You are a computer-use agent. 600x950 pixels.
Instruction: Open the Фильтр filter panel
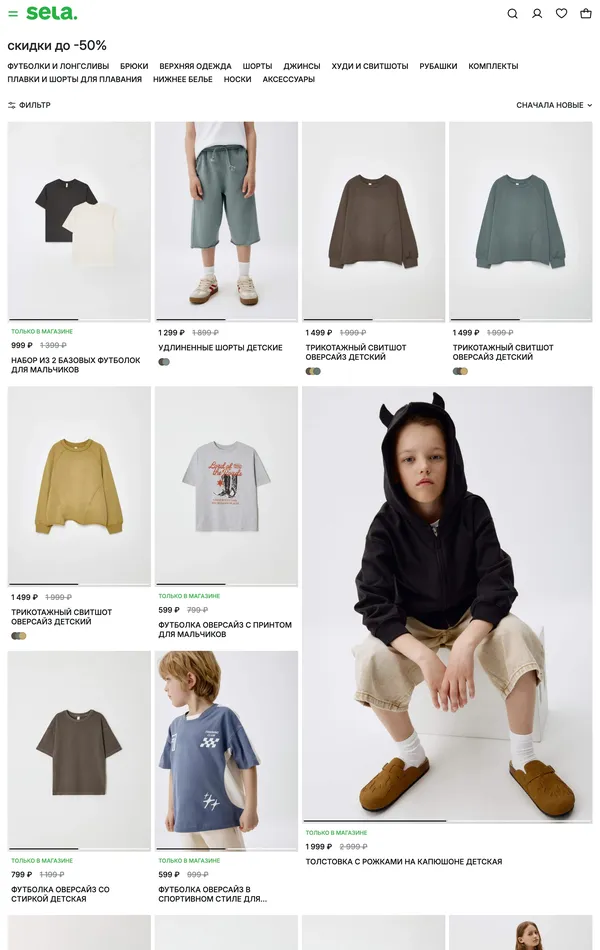click(29, 105)
